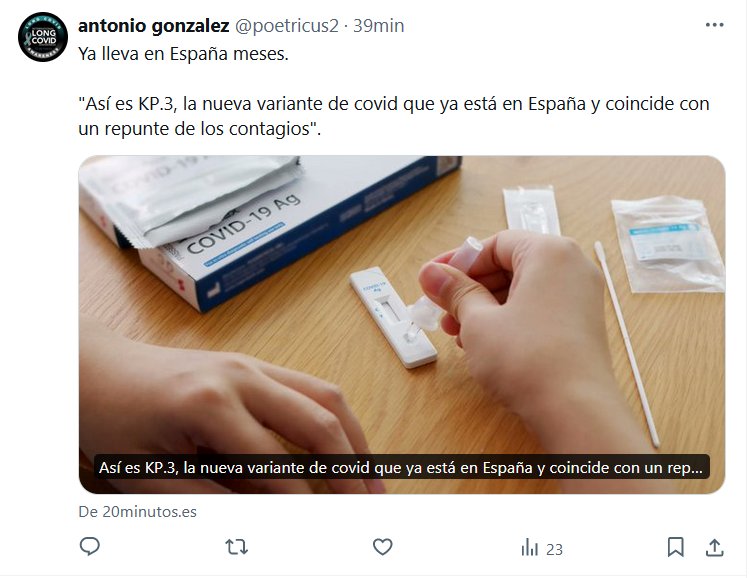Share the tweet via upload icon
The image size is (750, 578).
tap(714, 547)
